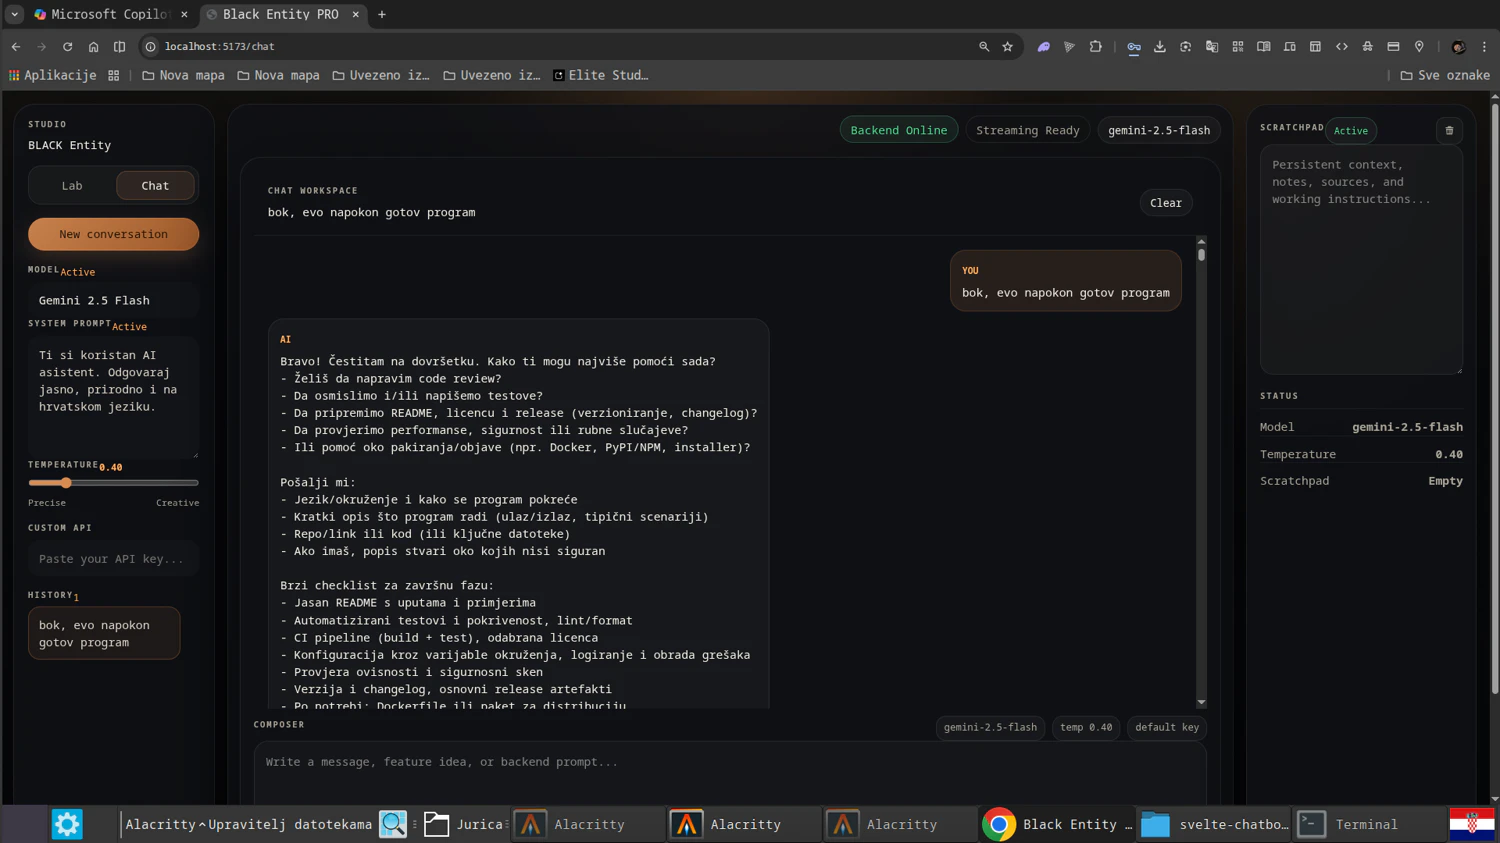Click the 'temp 0.40' composer chip
Screen dimensions: 1500x843
click(x=1085, y=727)
